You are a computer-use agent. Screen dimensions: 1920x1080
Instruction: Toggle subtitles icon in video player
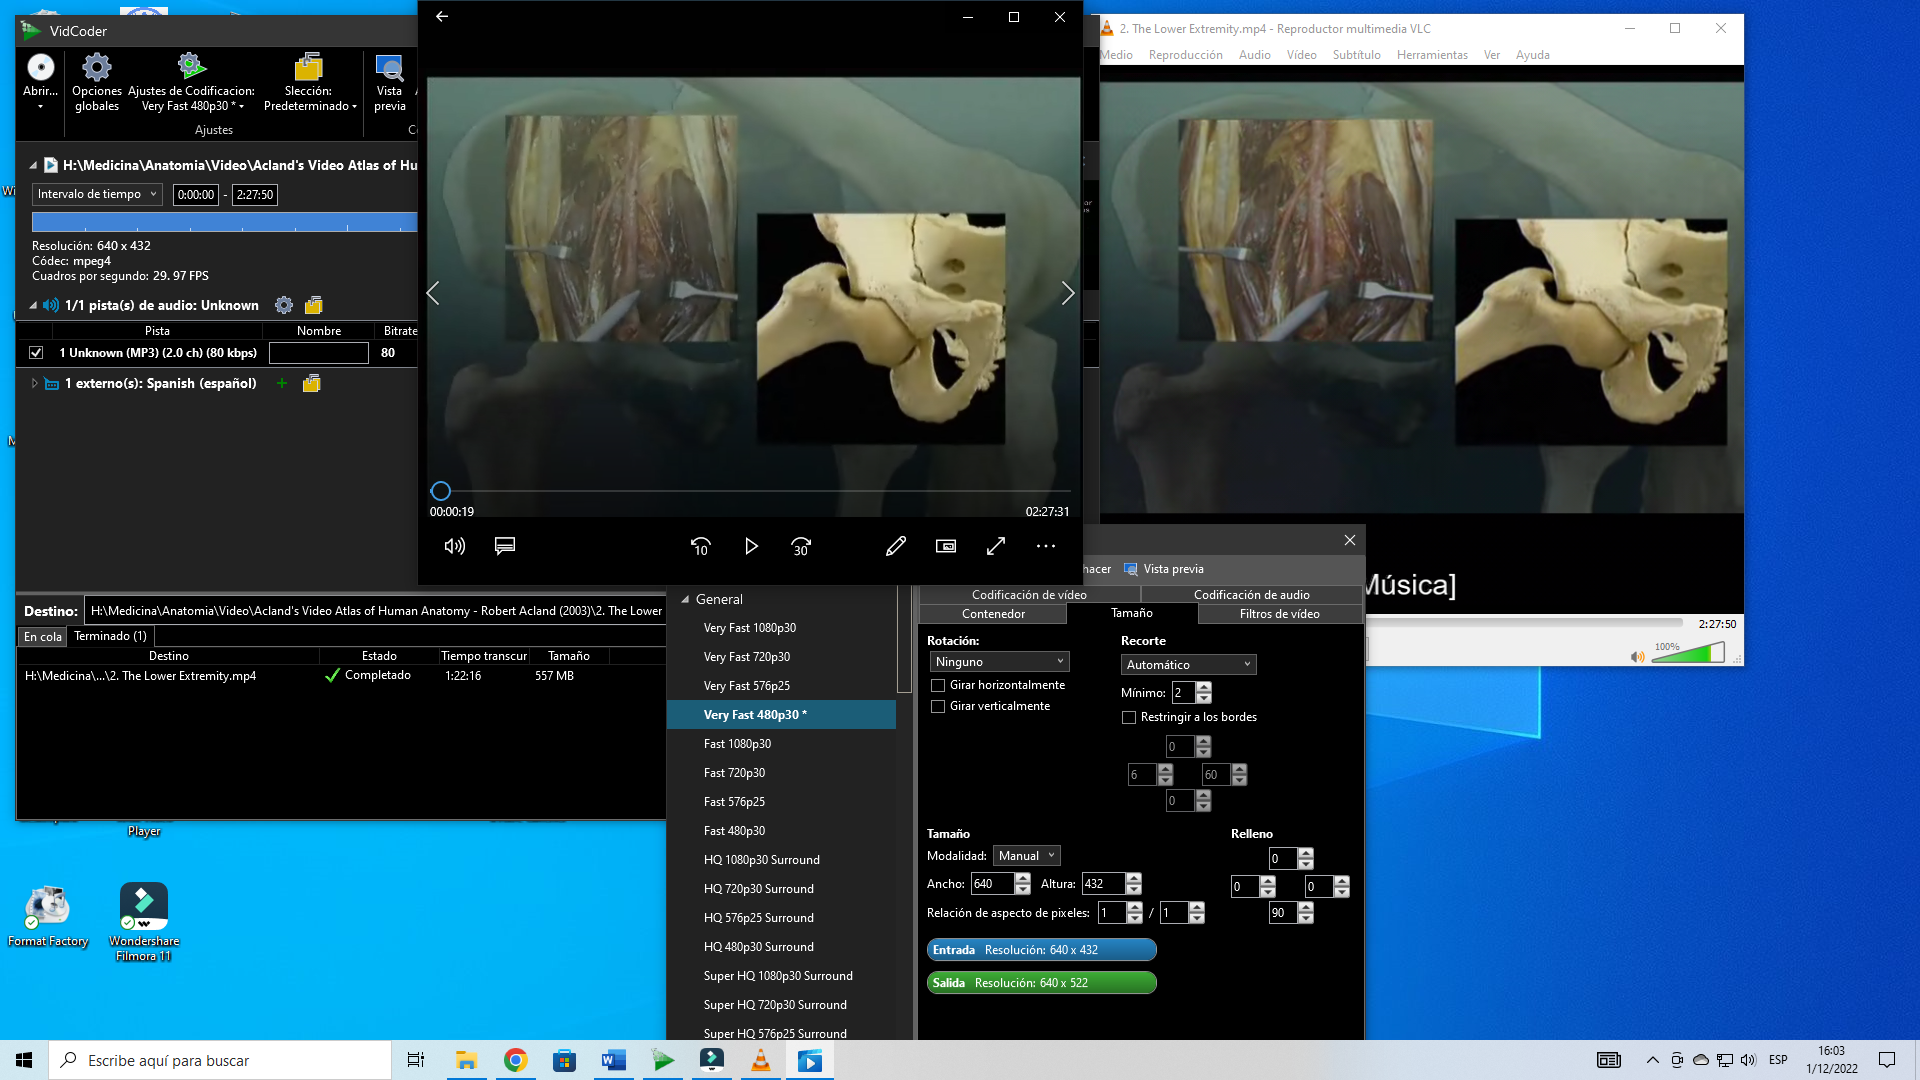coord(505,546)
